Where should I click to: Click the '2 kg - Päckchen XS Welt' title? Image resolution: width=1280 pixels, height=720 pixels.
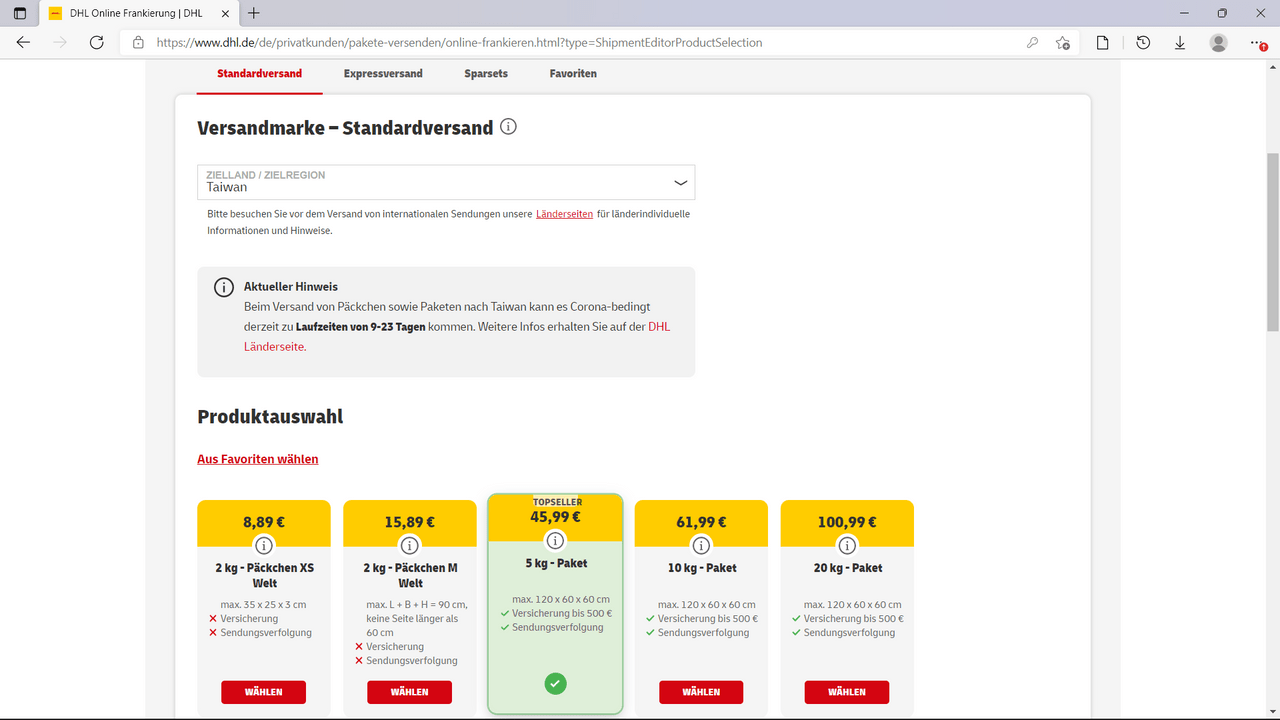[264, 575]
